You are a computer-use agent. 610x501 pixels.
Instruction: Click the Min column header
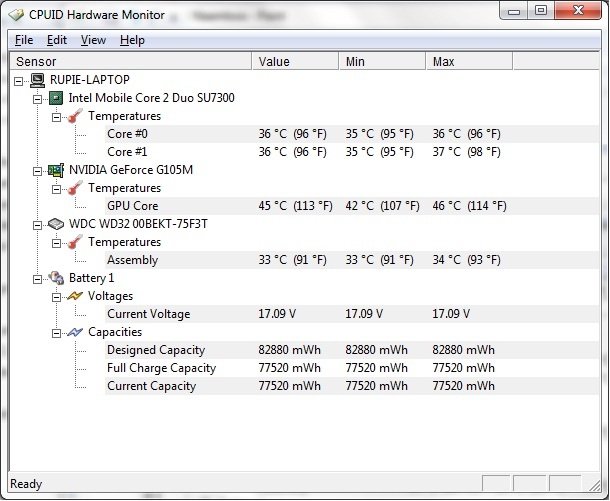point(382,61)
